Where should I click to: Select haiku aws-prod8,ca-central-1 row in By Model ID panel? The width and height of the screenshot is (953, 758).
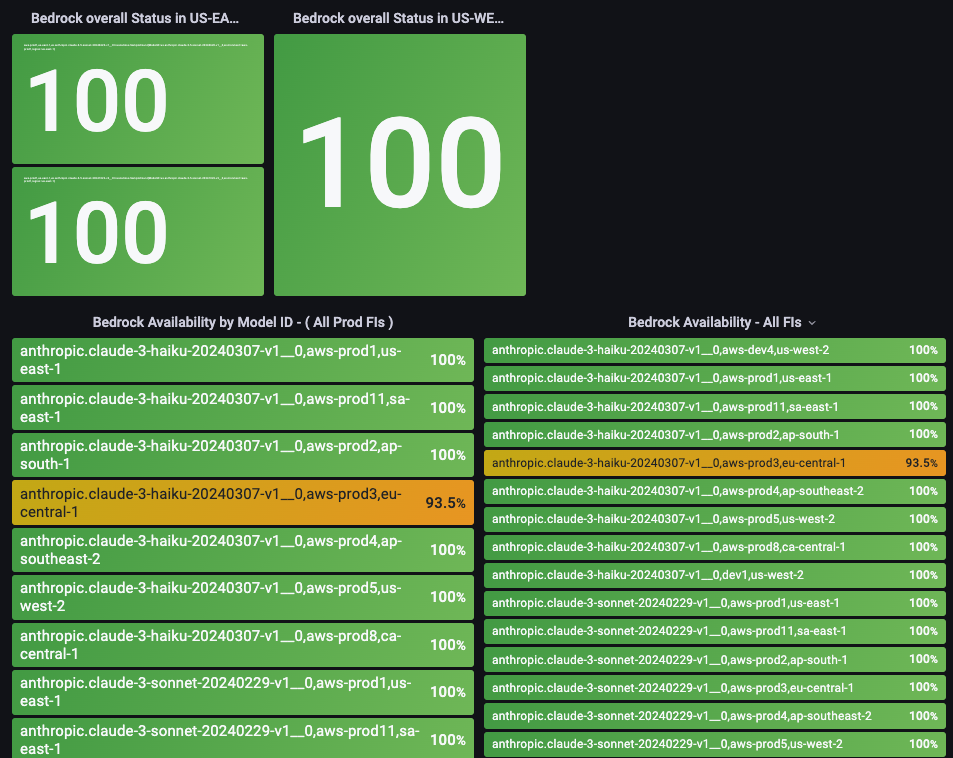[243, 645]
